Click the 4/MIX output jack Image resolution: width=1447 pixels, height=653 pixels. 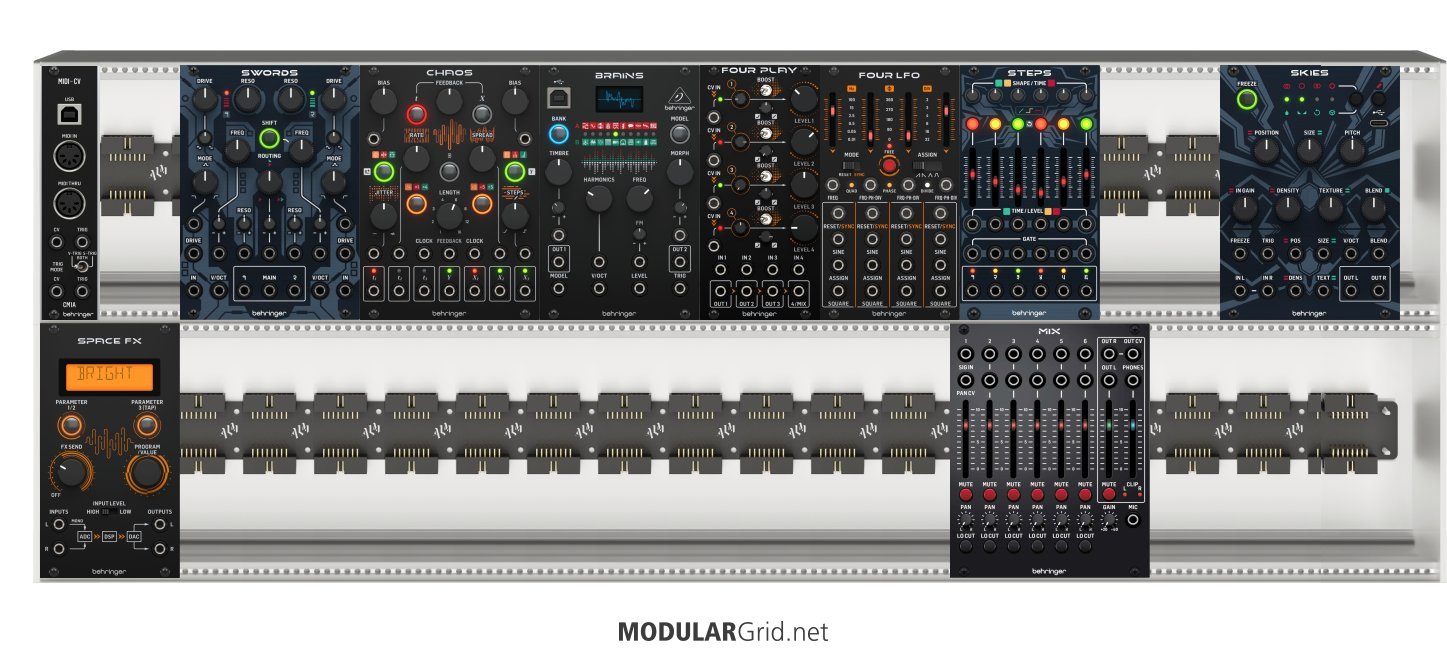799,291
